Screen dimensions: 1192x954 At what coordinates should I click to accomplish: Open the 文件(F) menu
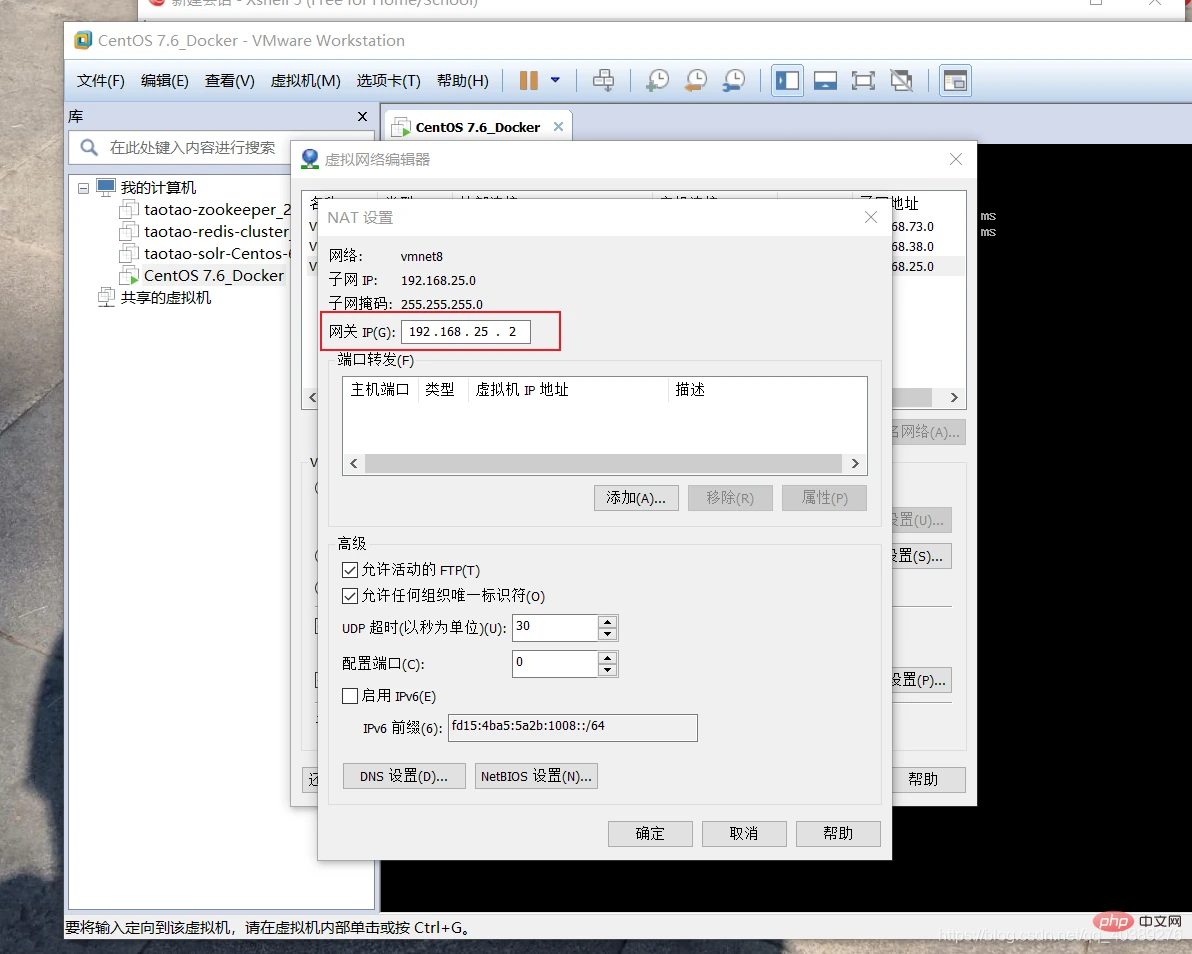(x=100, y=81)
